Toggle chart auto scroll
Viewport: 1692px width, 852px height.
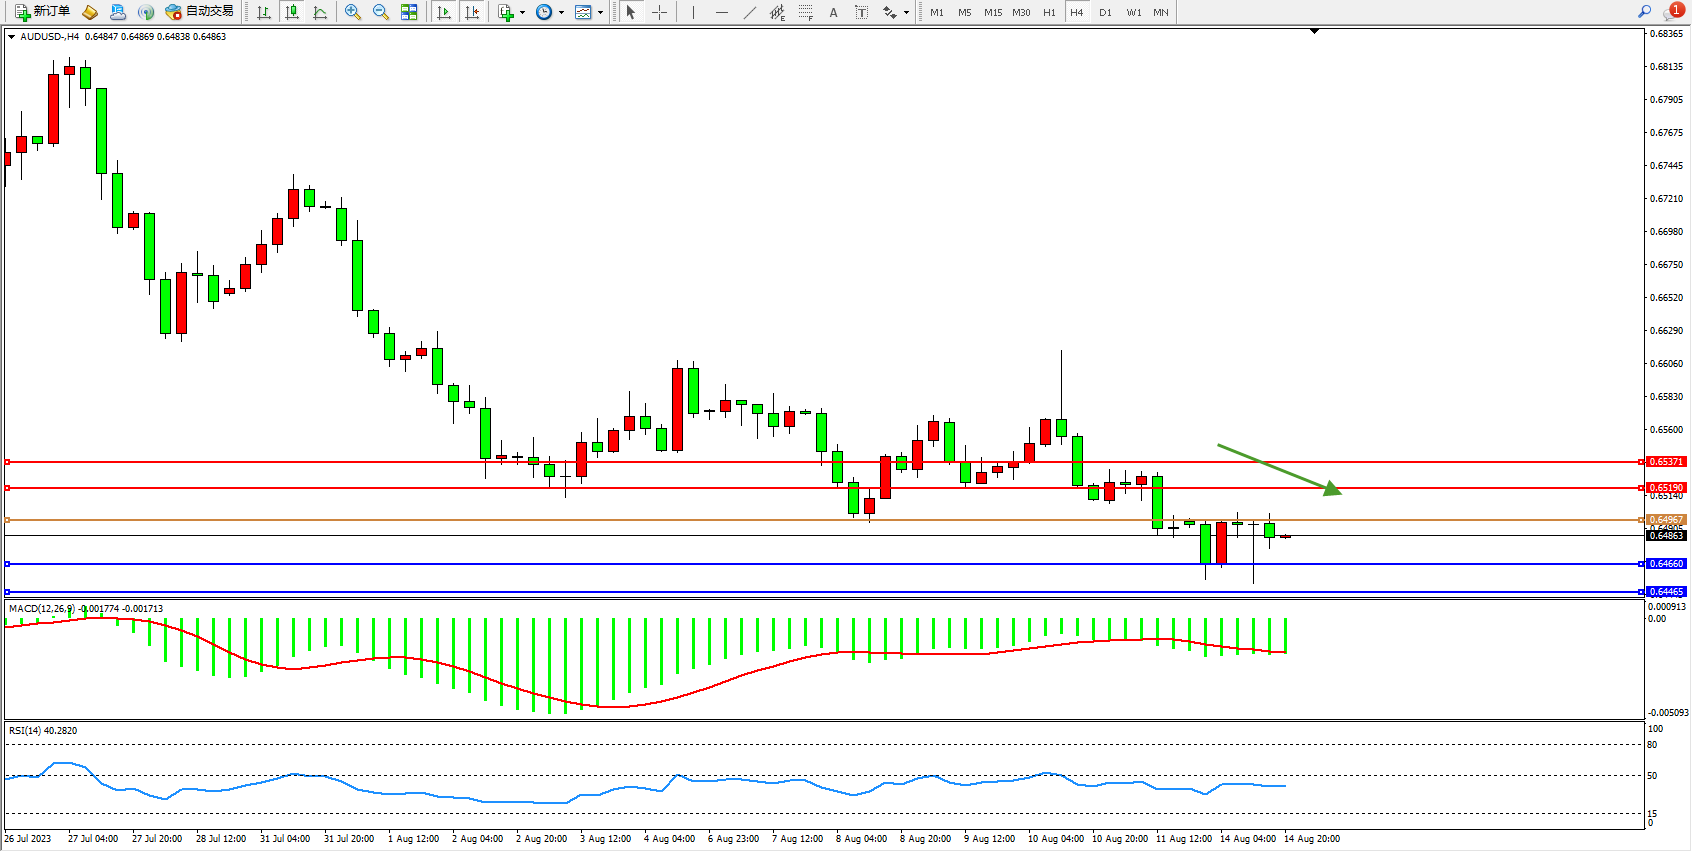pos(445,12)
